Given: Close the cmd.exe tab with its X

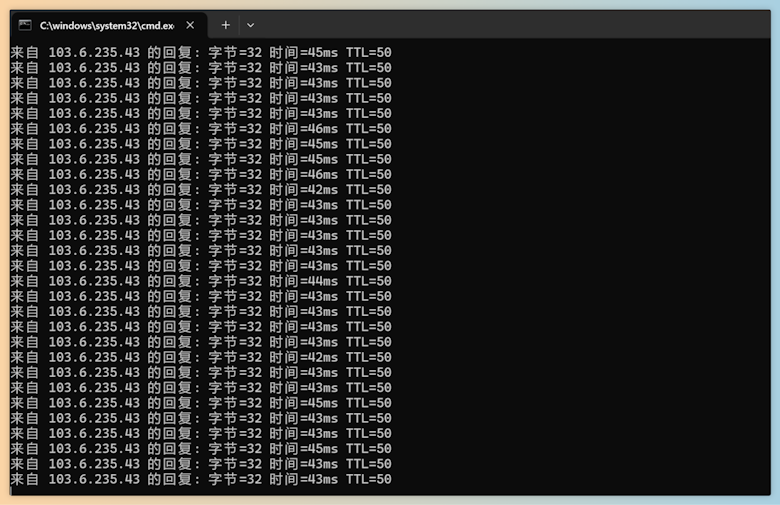Looking at the screenshot, I should click(190, 25).
